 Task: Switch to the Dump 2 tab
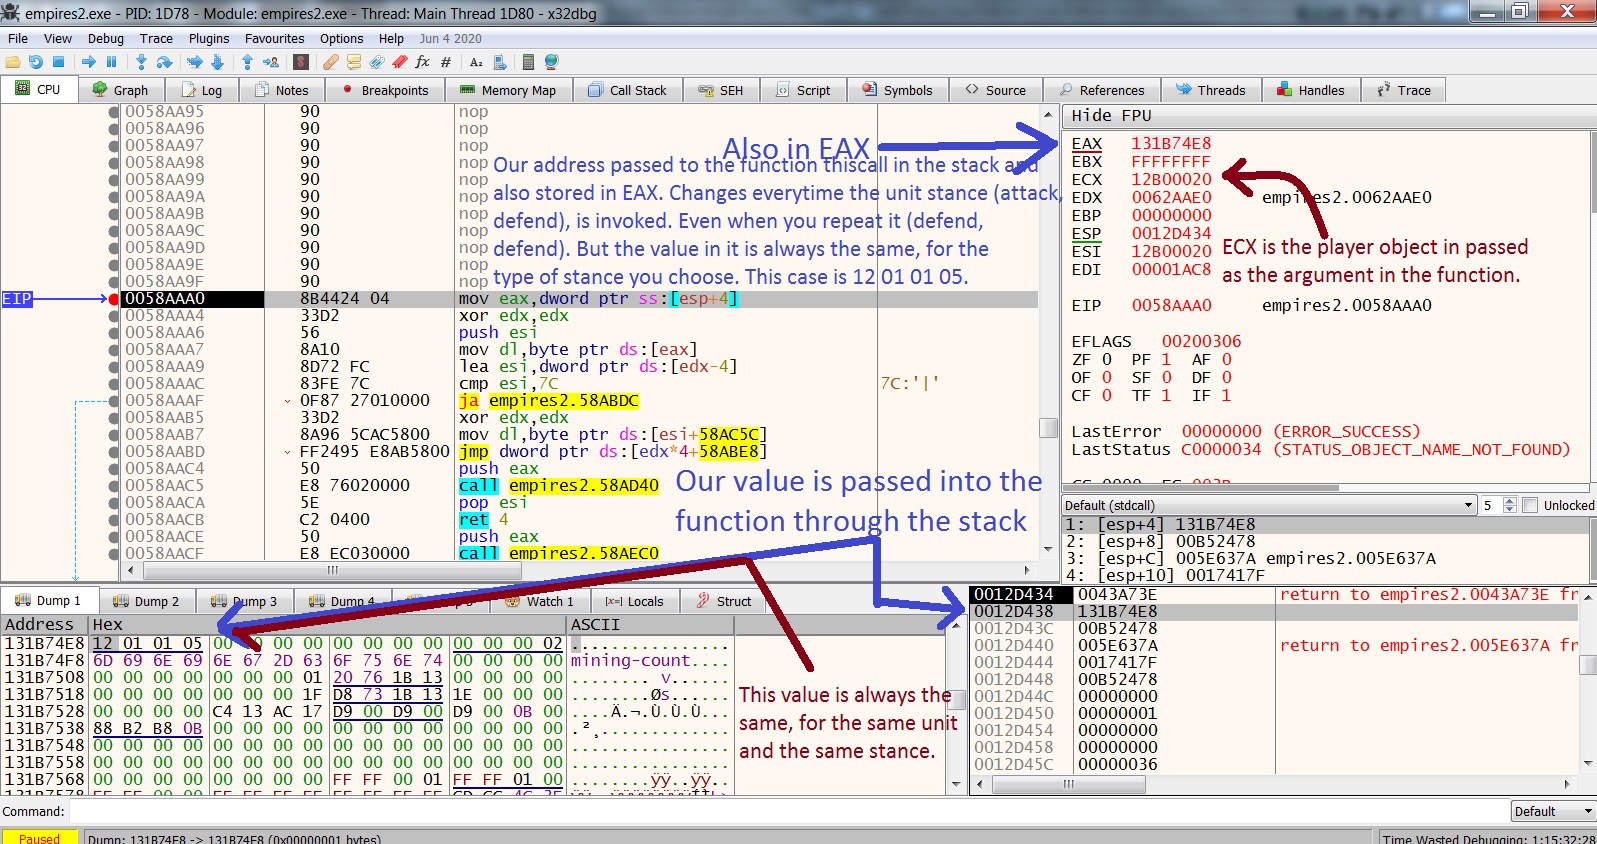tap(147, 601)
